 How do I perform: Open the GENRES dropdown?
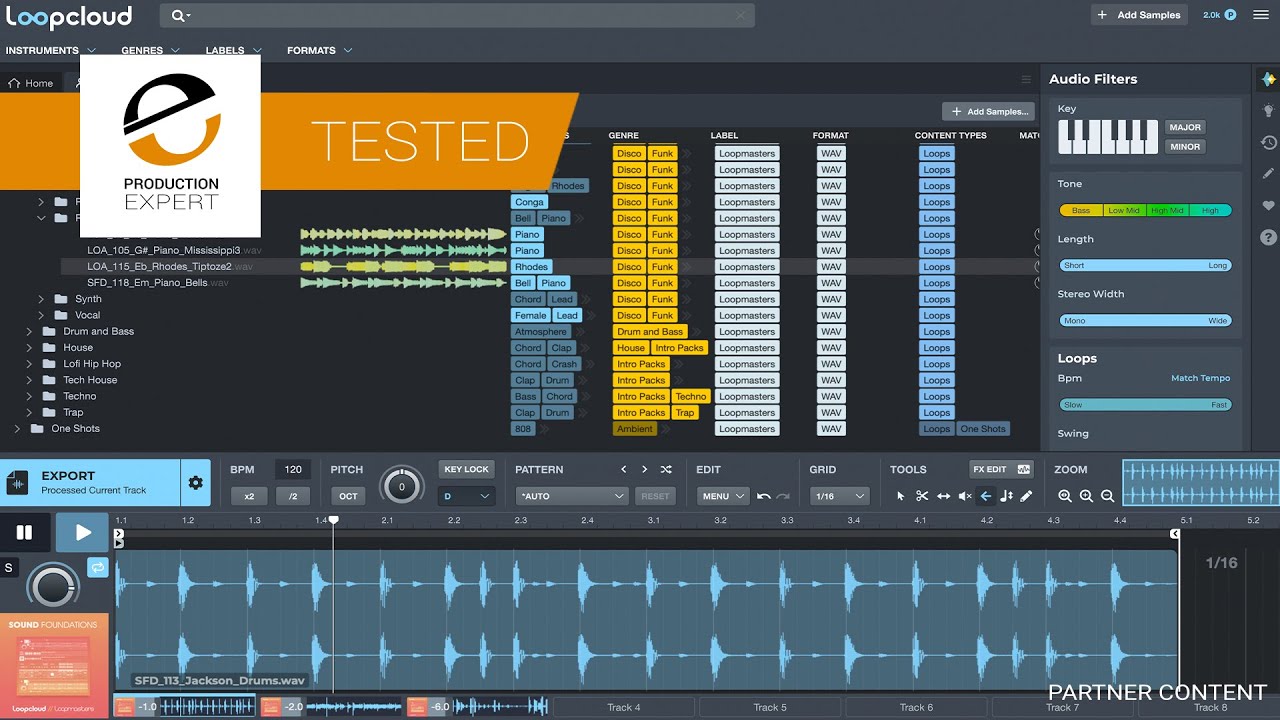150,50
